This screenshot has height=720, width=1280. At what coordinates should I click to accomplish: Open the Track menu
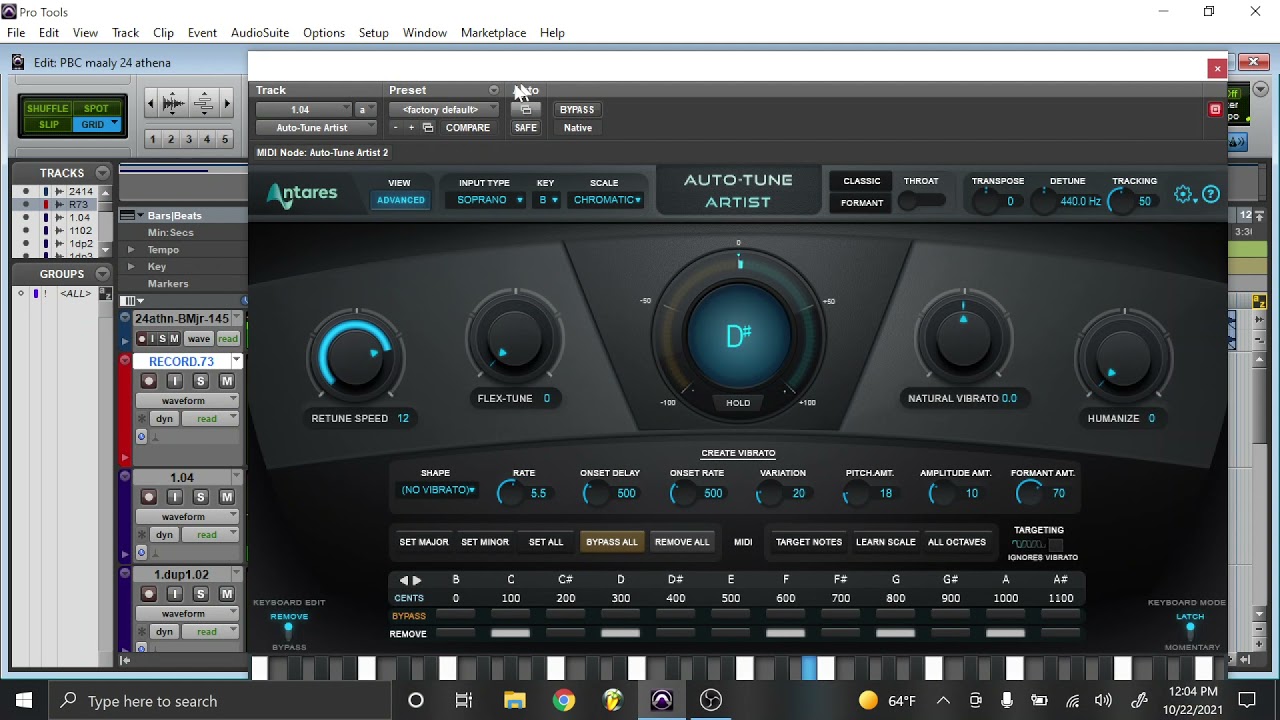coord(125,33)
